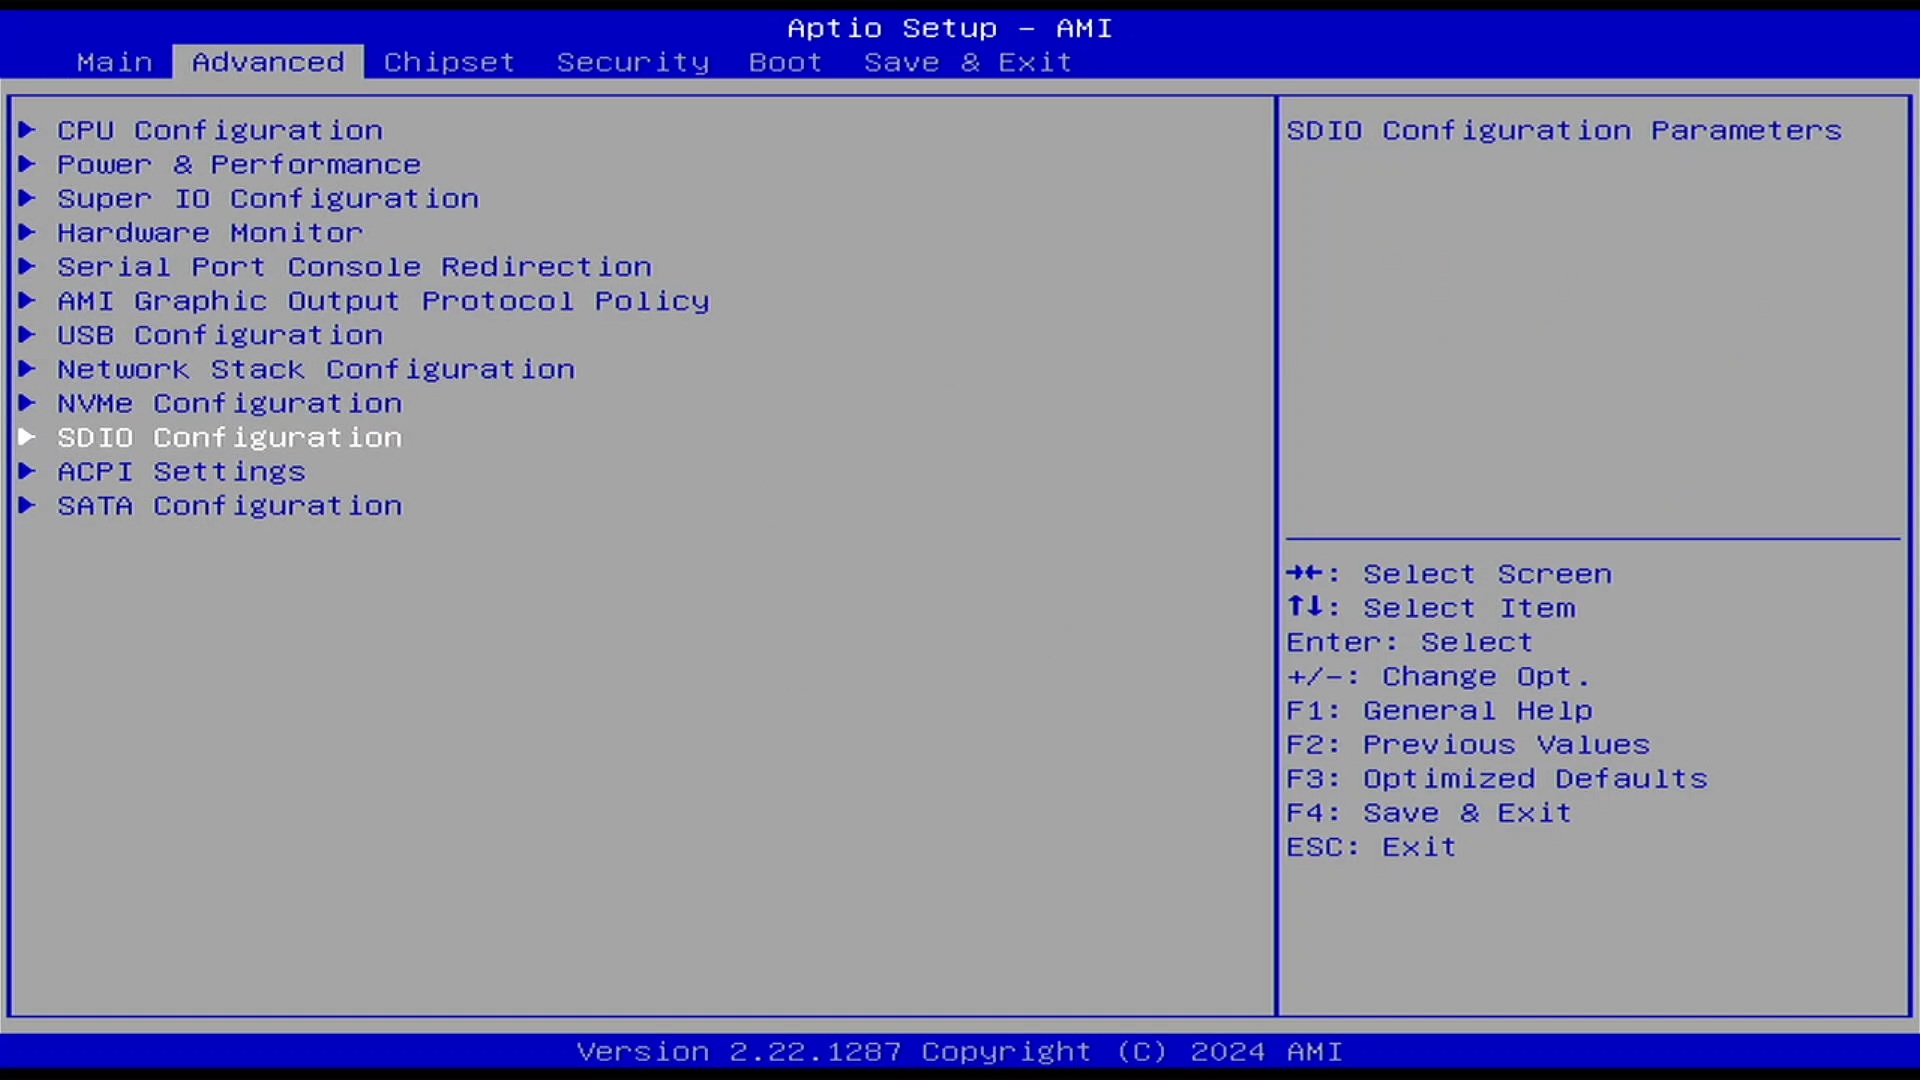Click arrow beside USB Configuration

coord(27,334)
